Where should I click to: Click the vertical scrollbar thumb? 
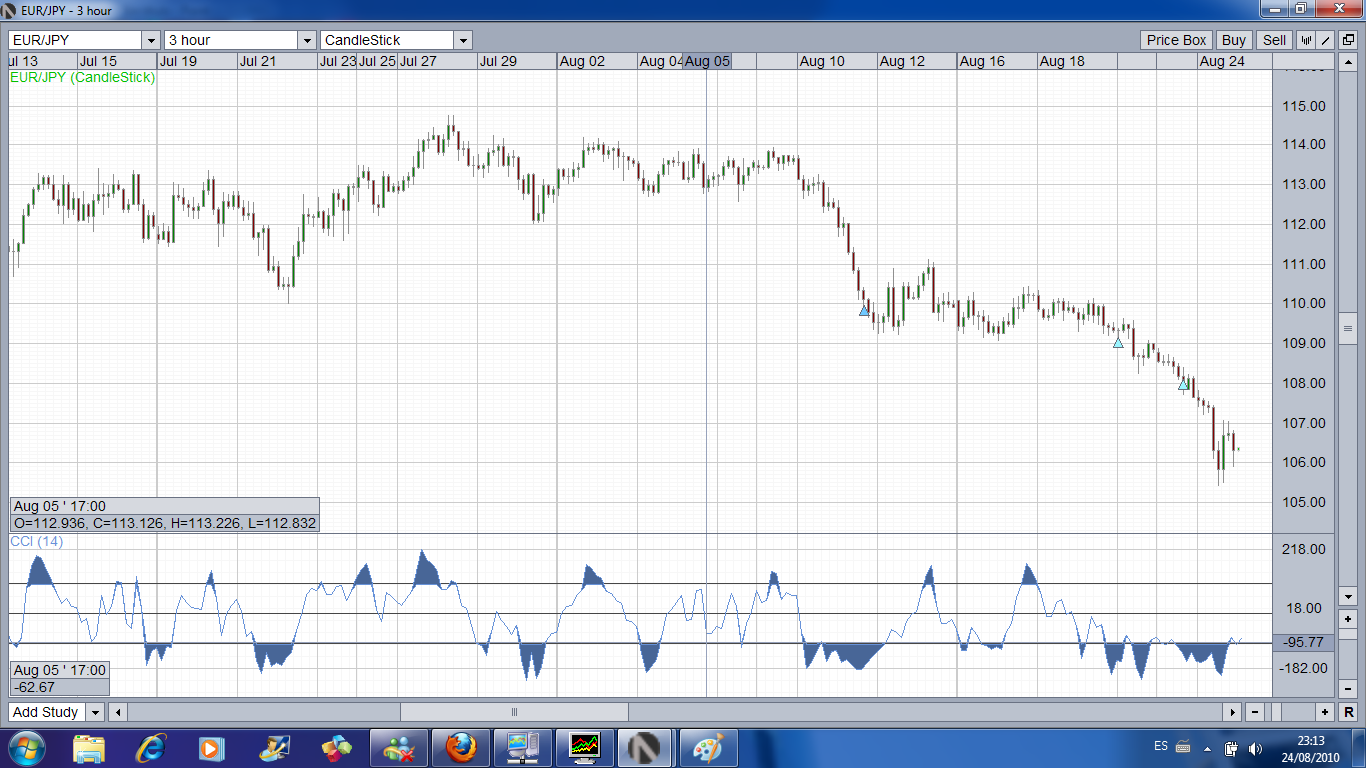1348,328
